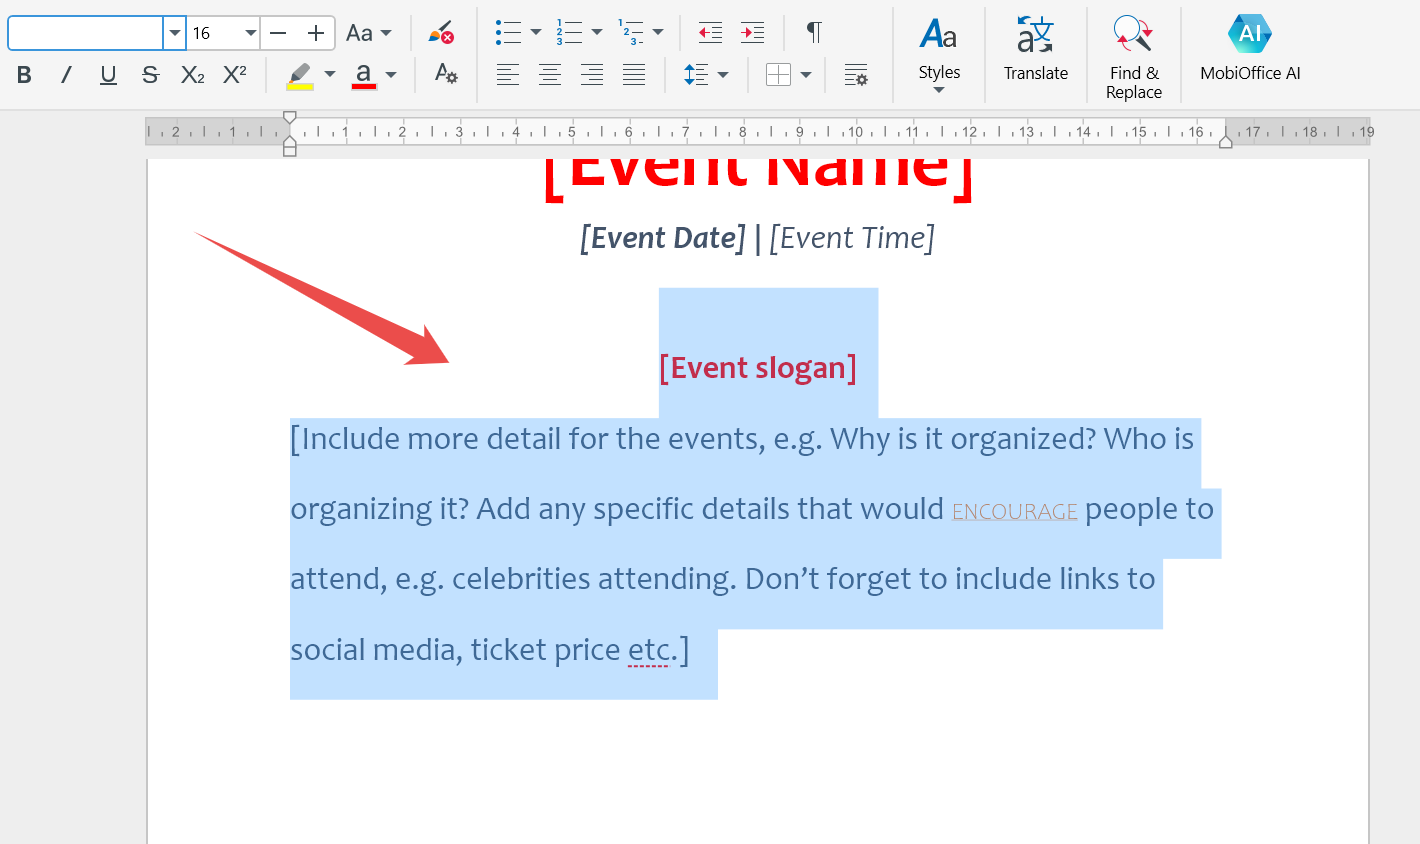Increase paragraph indent
Viewport: 1420px width, 844px height.
click(753, 33)
